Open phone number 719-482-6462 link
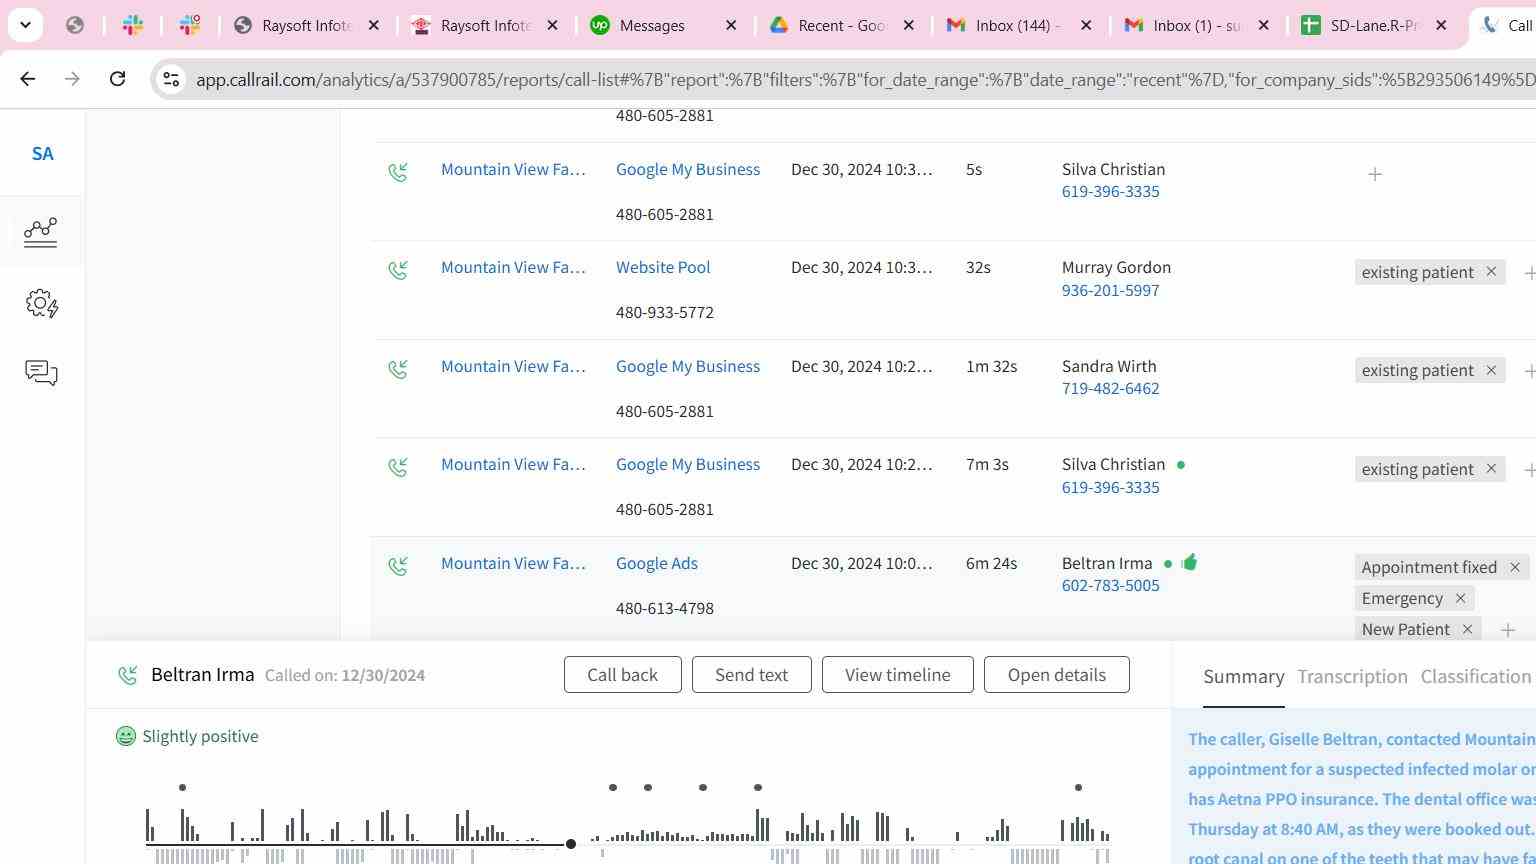The height and width of the screenshot is (864, 1536). click(1110, 389)
